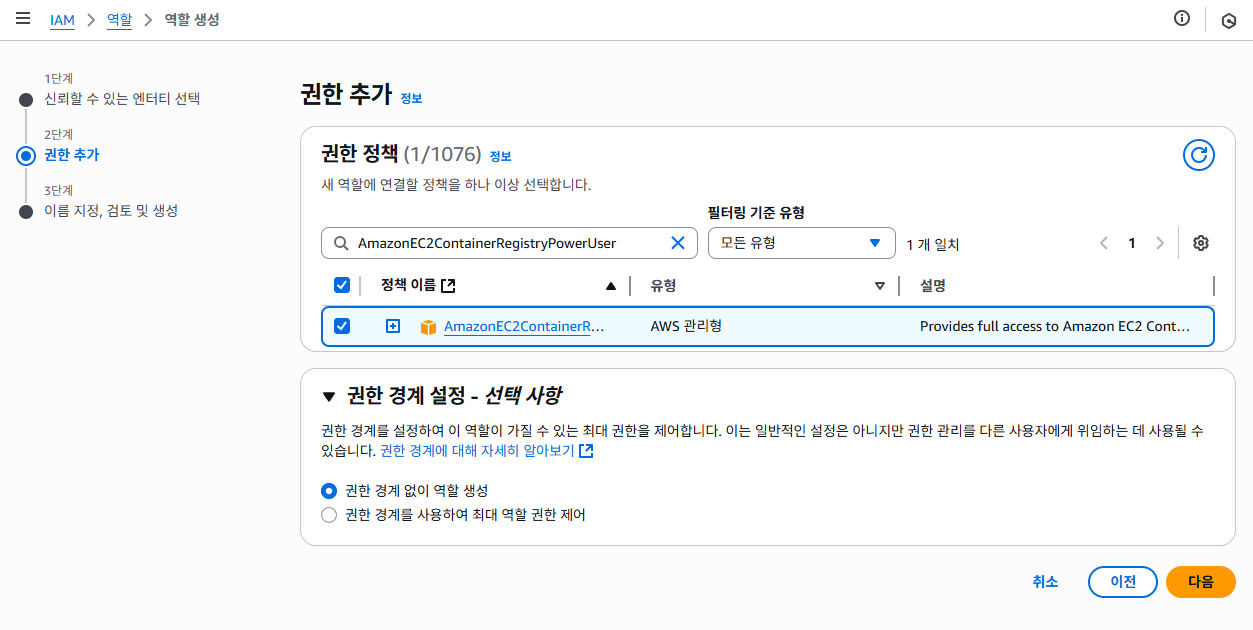The width and height of the screenshot is (1253, 630).
Task: Click page number 1 in pagination
Action: point(1132,243)
